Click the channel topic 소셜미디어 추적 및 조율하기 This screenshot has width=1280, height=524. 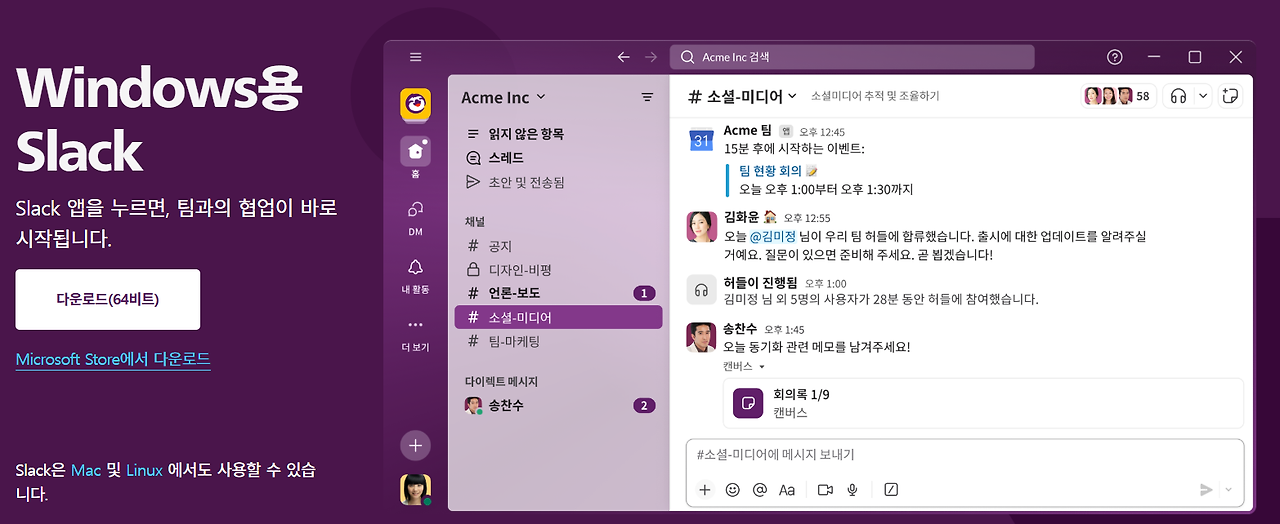coord(875,96)
